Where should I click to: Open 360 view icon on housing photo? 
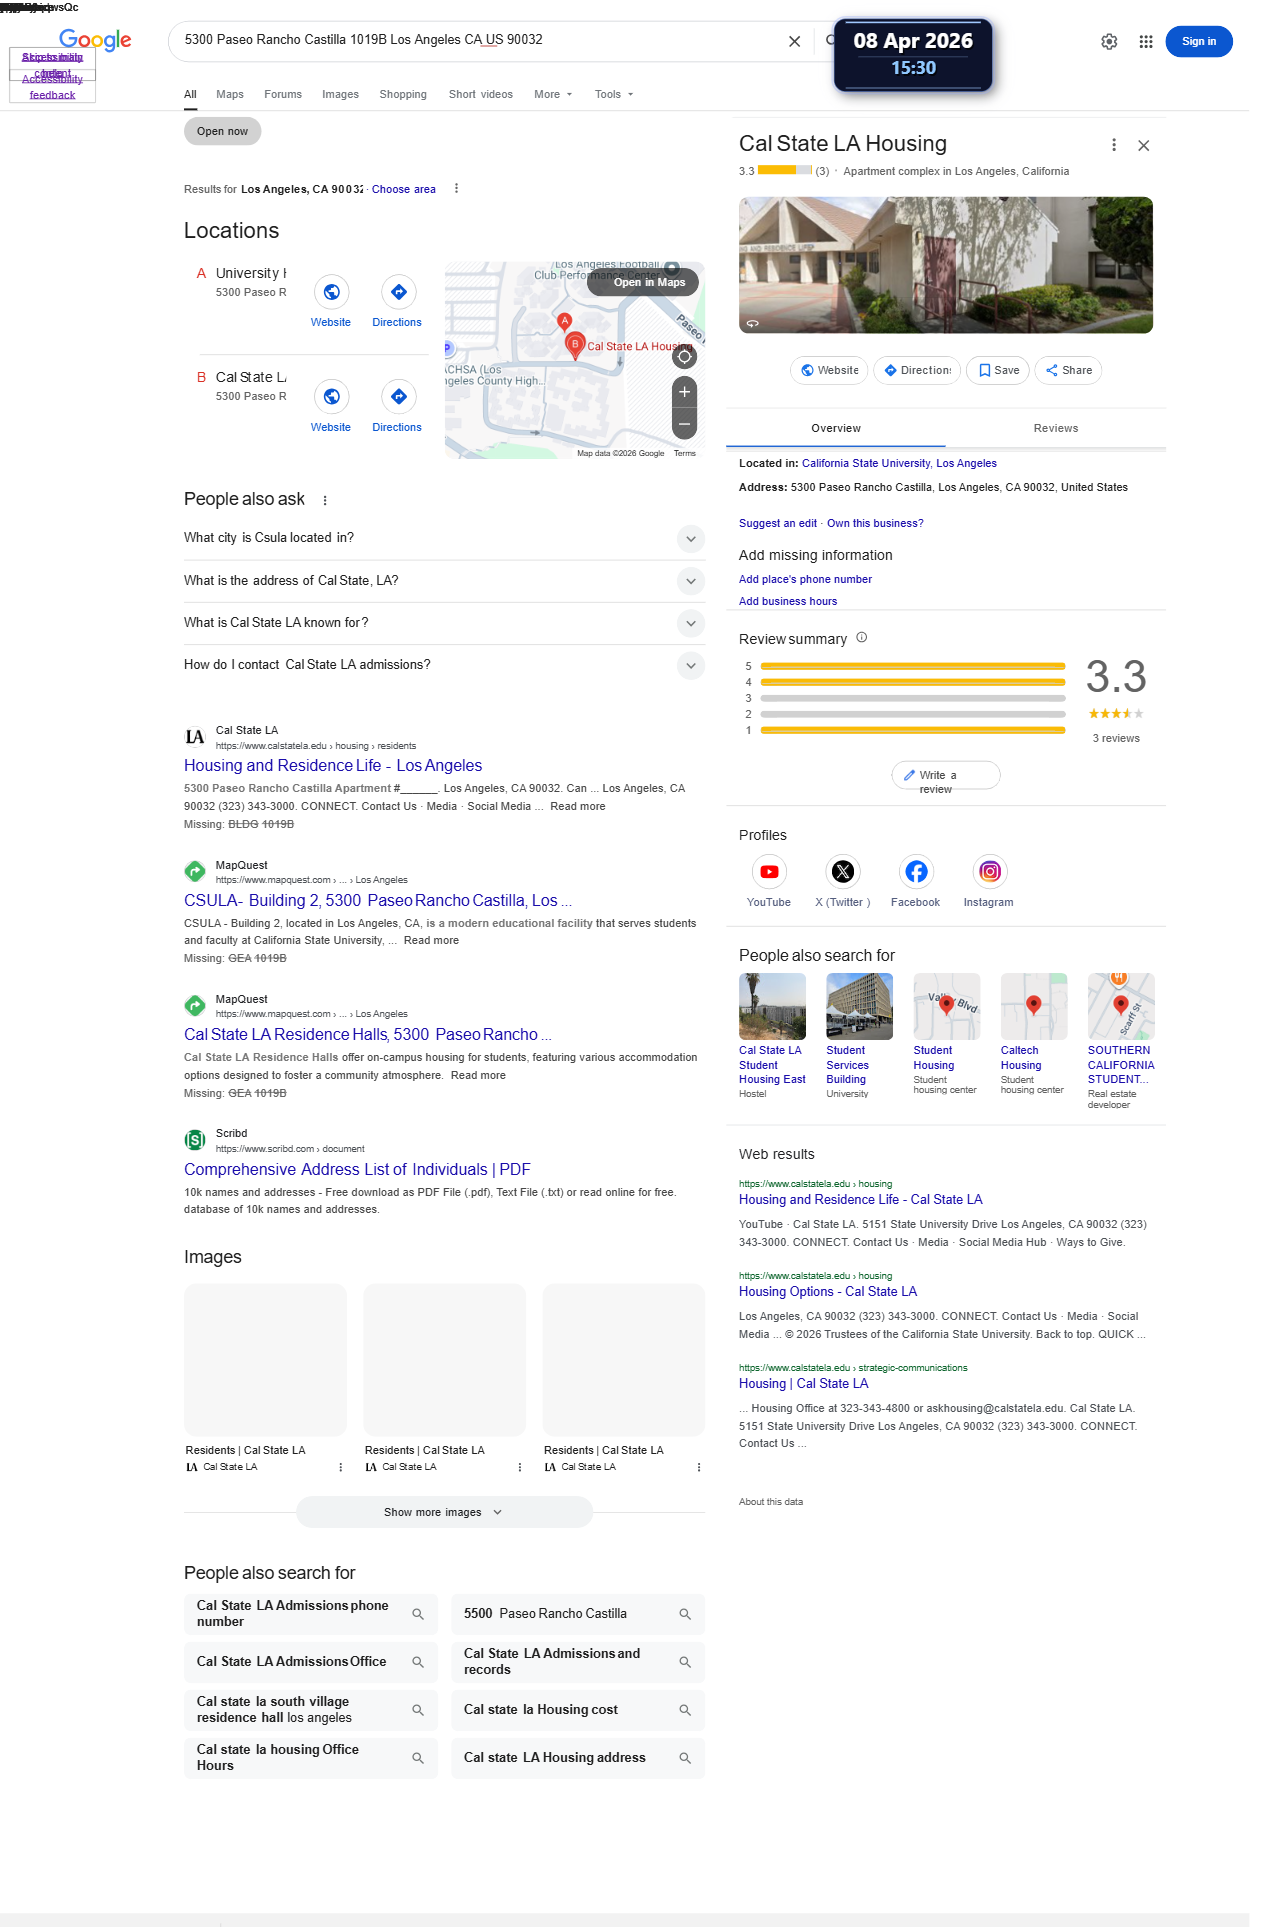753,323
